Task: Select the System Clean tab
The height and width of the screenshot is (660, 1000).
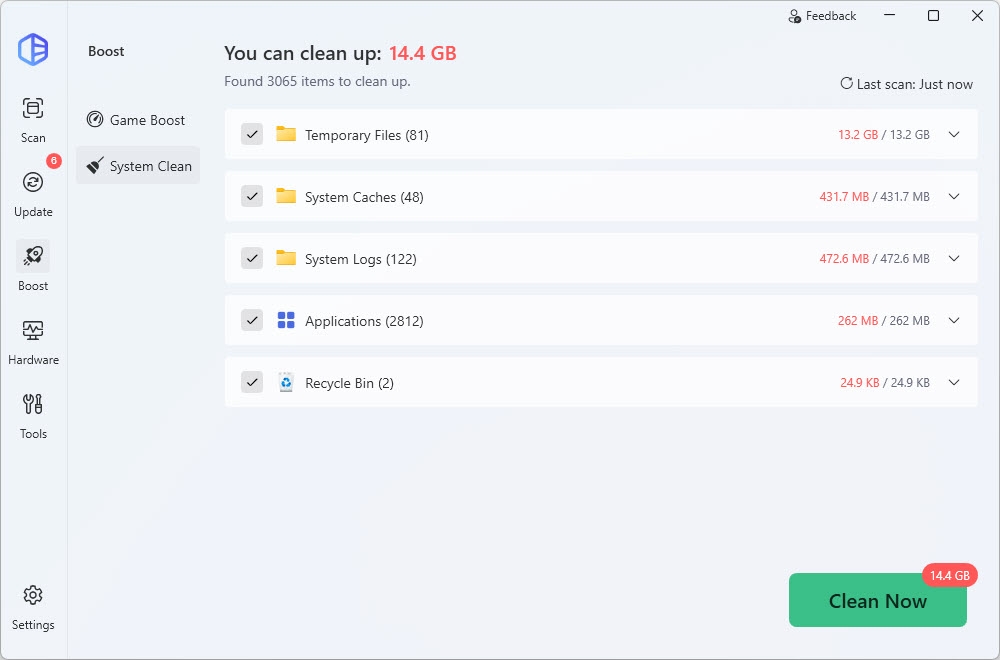Action: [138, 166]
